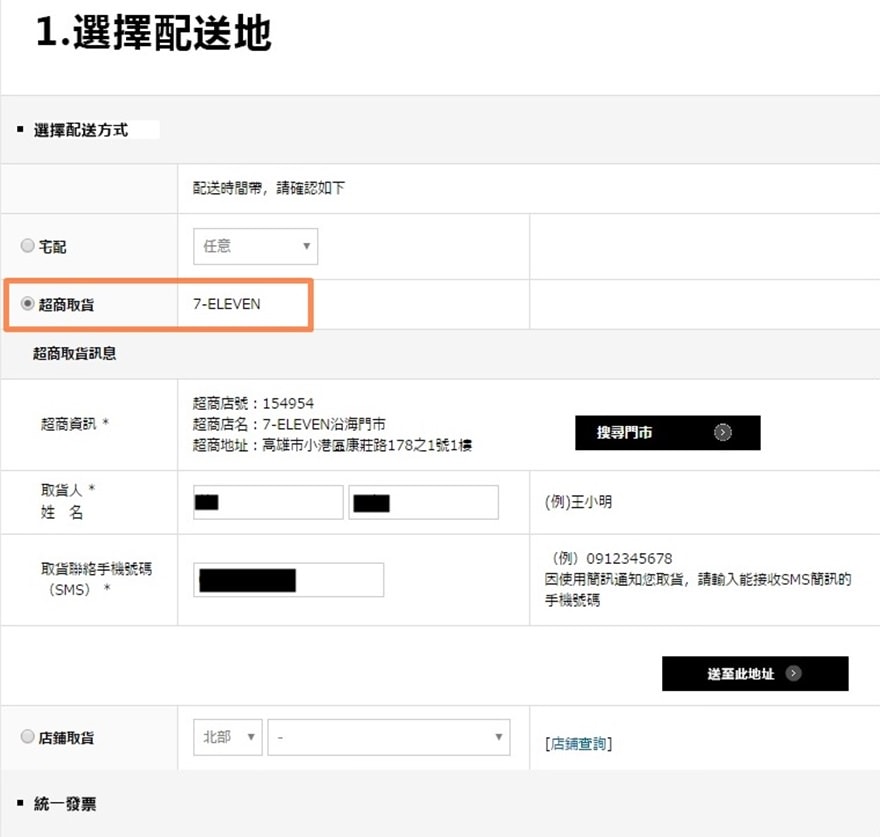Click the arrow icon on 送至此地址 button
880x837 pixels.
pyautogui.click(x=793, y=674)
